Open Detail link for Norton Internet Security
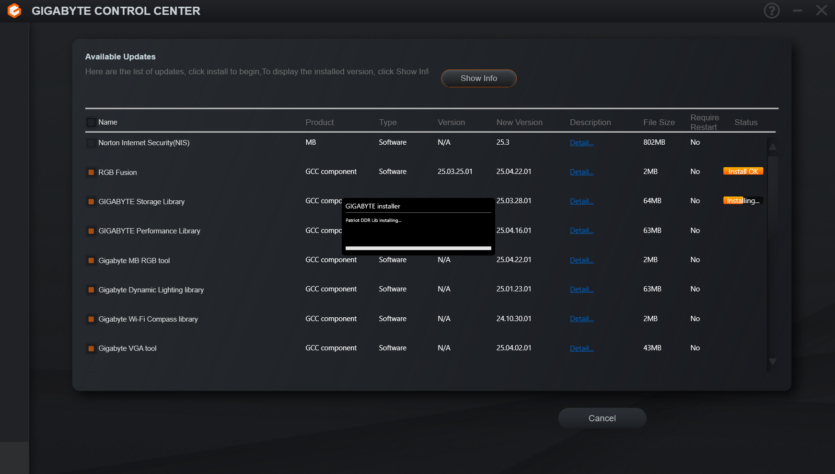 coord(581,143)
